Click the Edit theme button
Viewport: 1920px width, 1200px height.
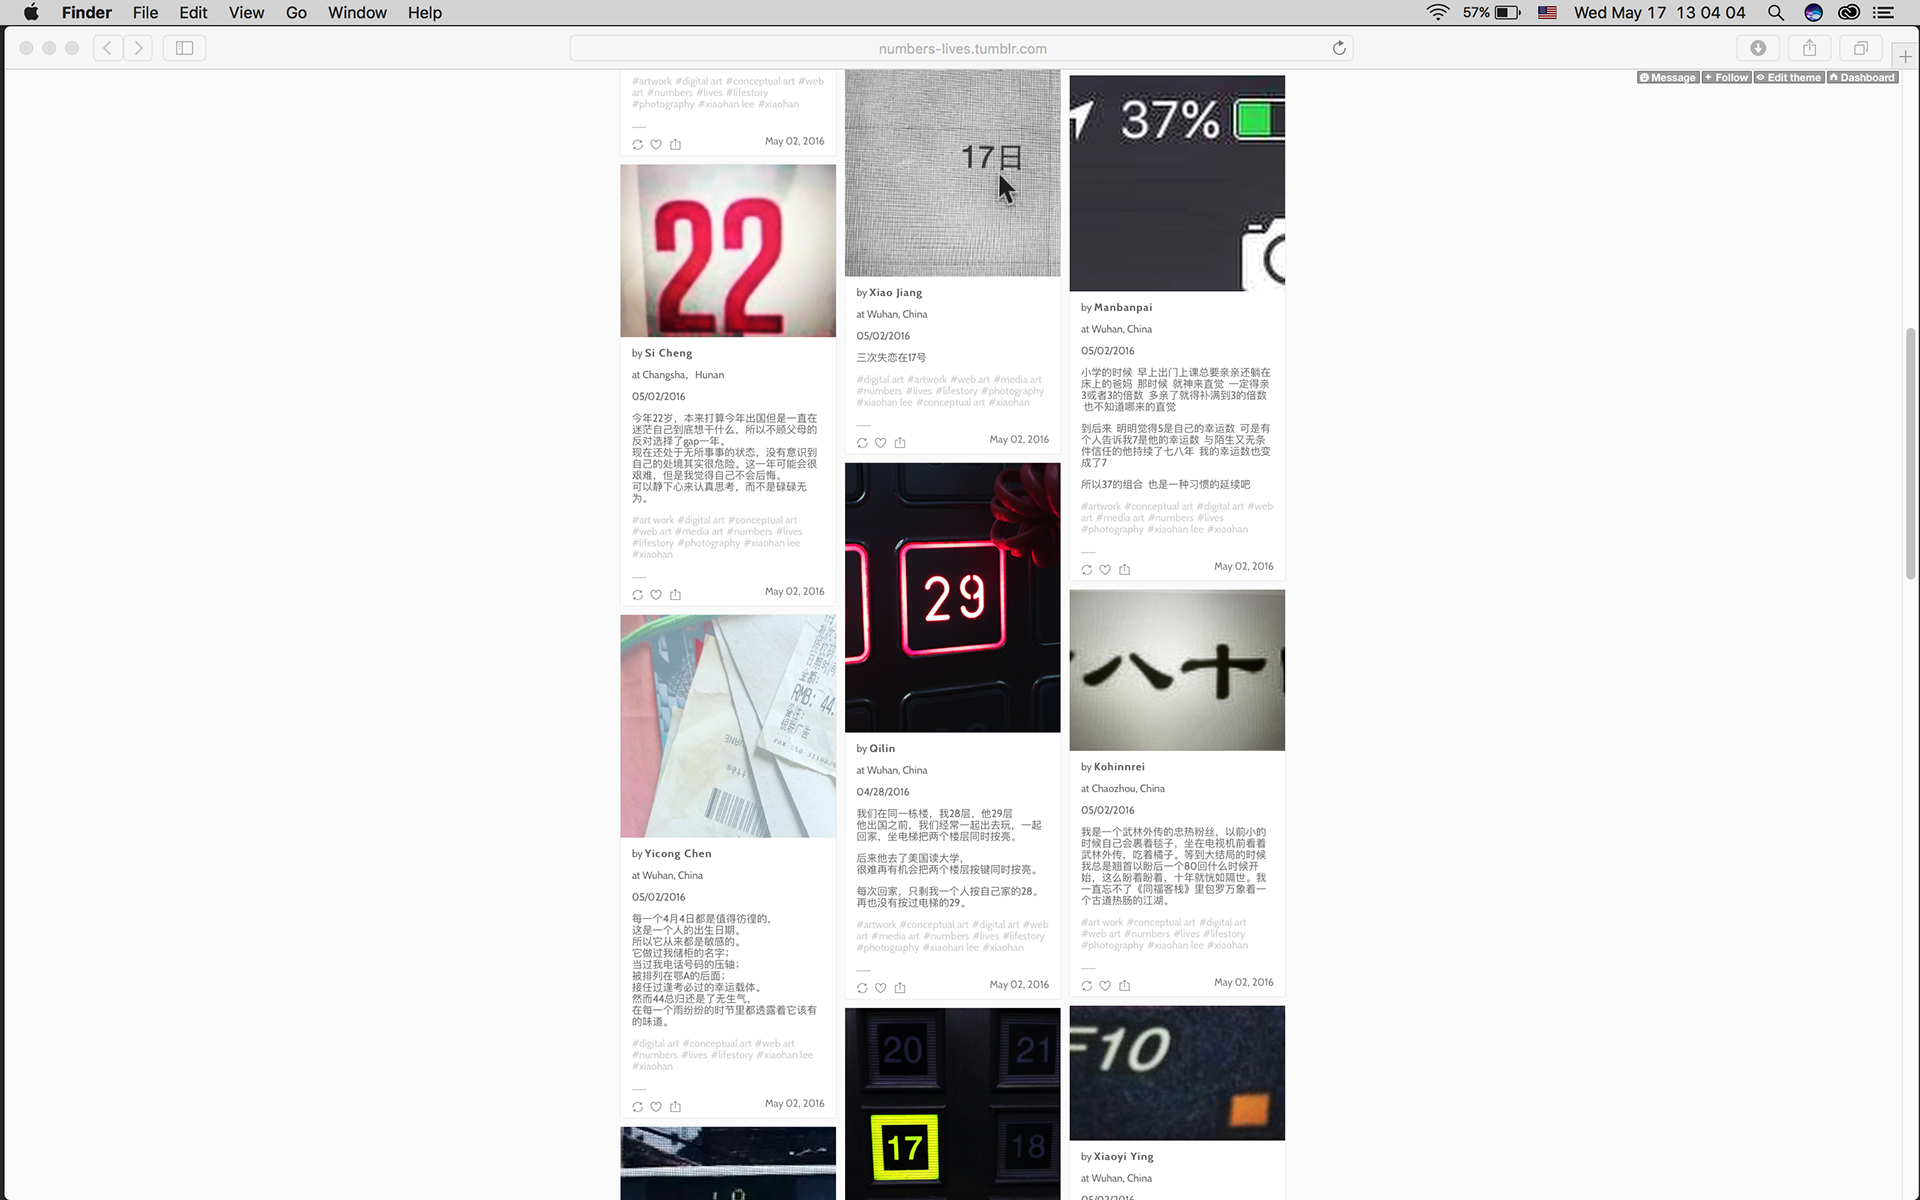coord(1789,78)
